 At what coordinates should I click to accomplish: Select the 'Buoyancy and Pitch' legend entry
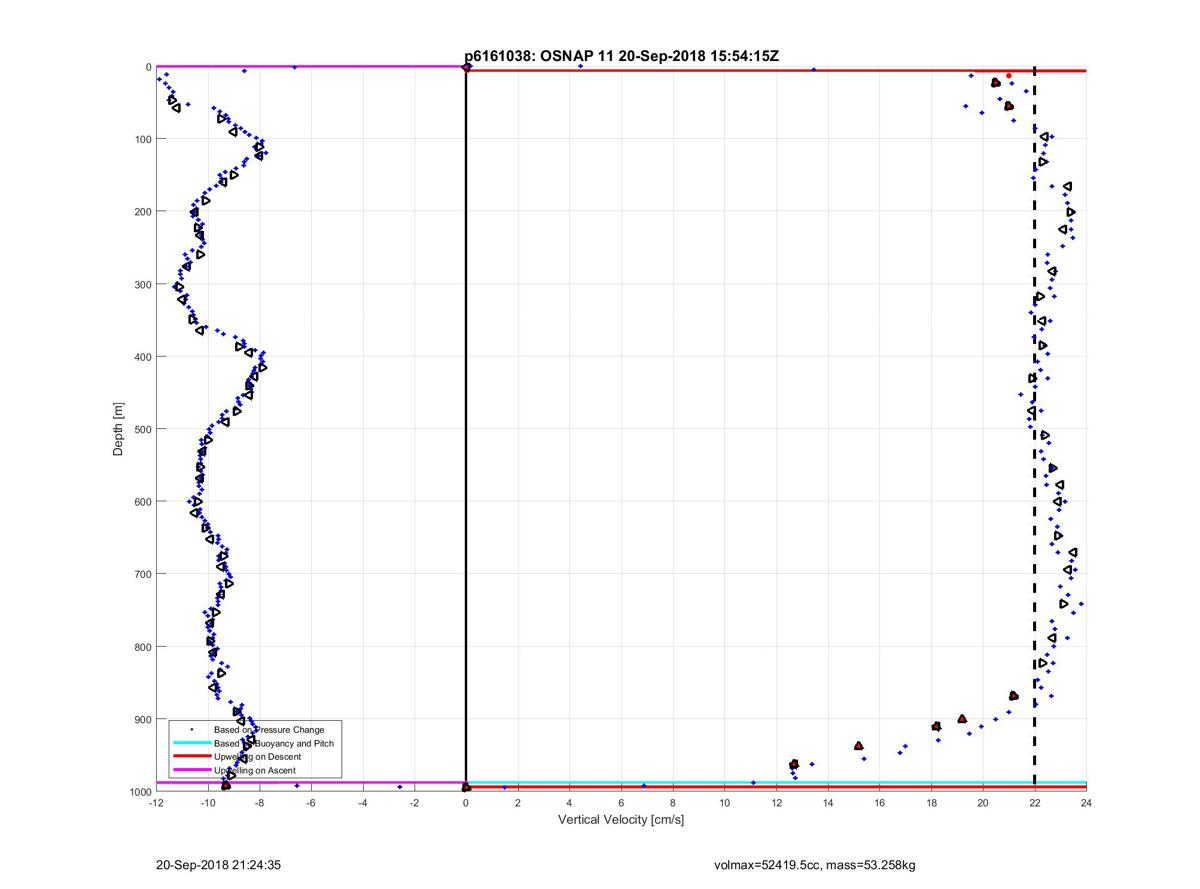point(274,744)
